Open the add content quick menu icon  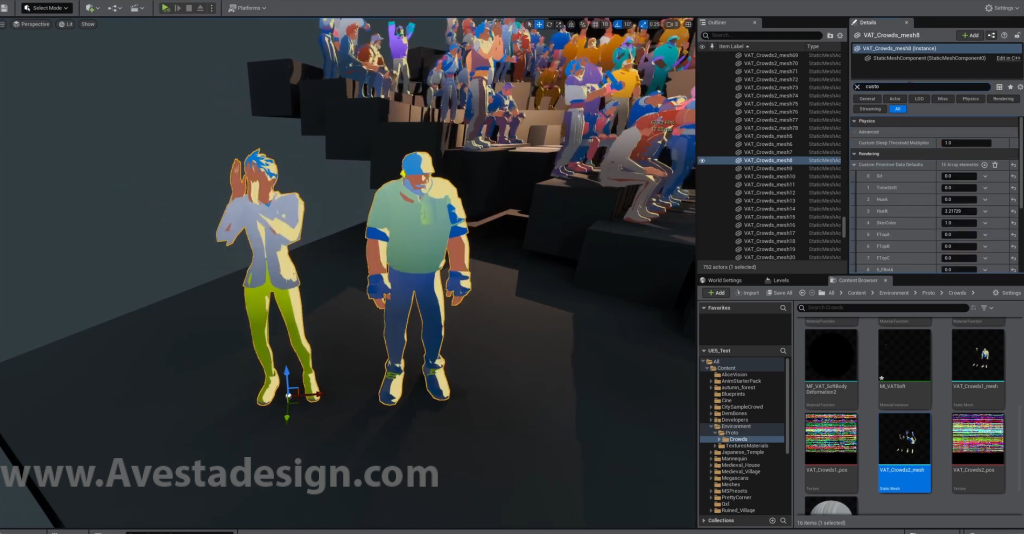click(x=91, y=8)
